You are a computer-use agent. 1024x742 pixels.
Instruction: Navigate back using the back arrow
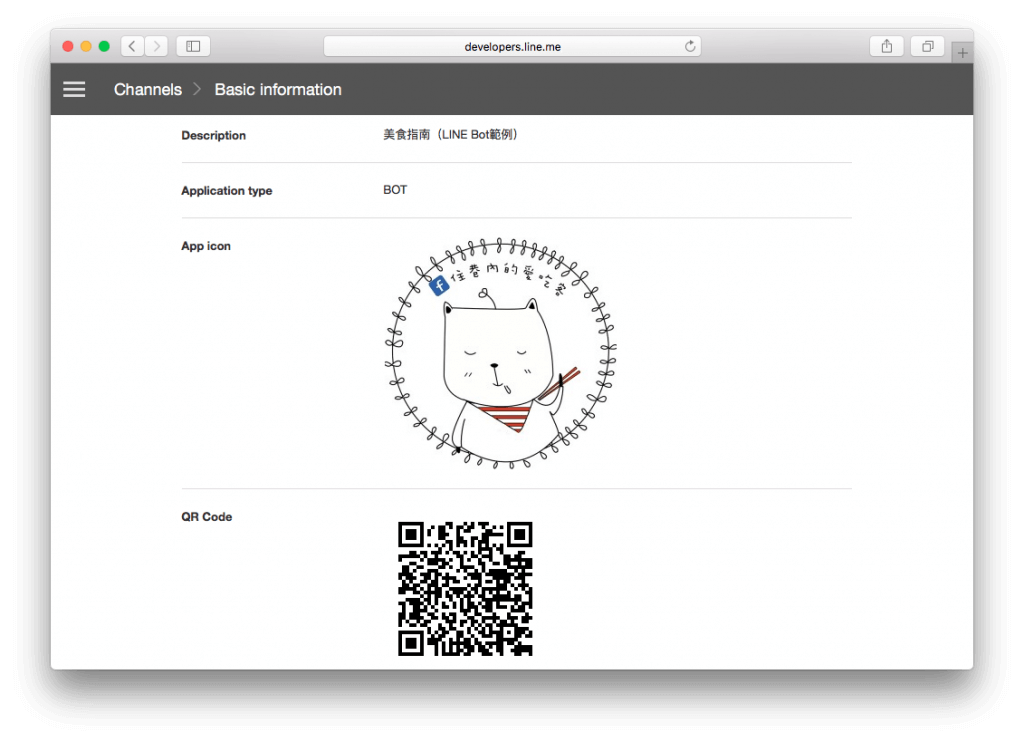click(131, 45)
